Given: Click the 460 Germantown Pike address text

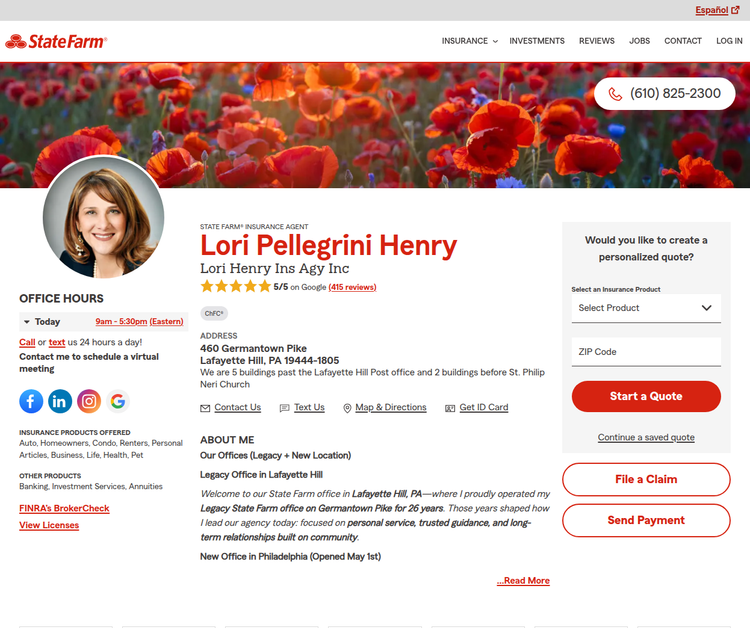Looking at the screenshot, I should click(254, 349).
